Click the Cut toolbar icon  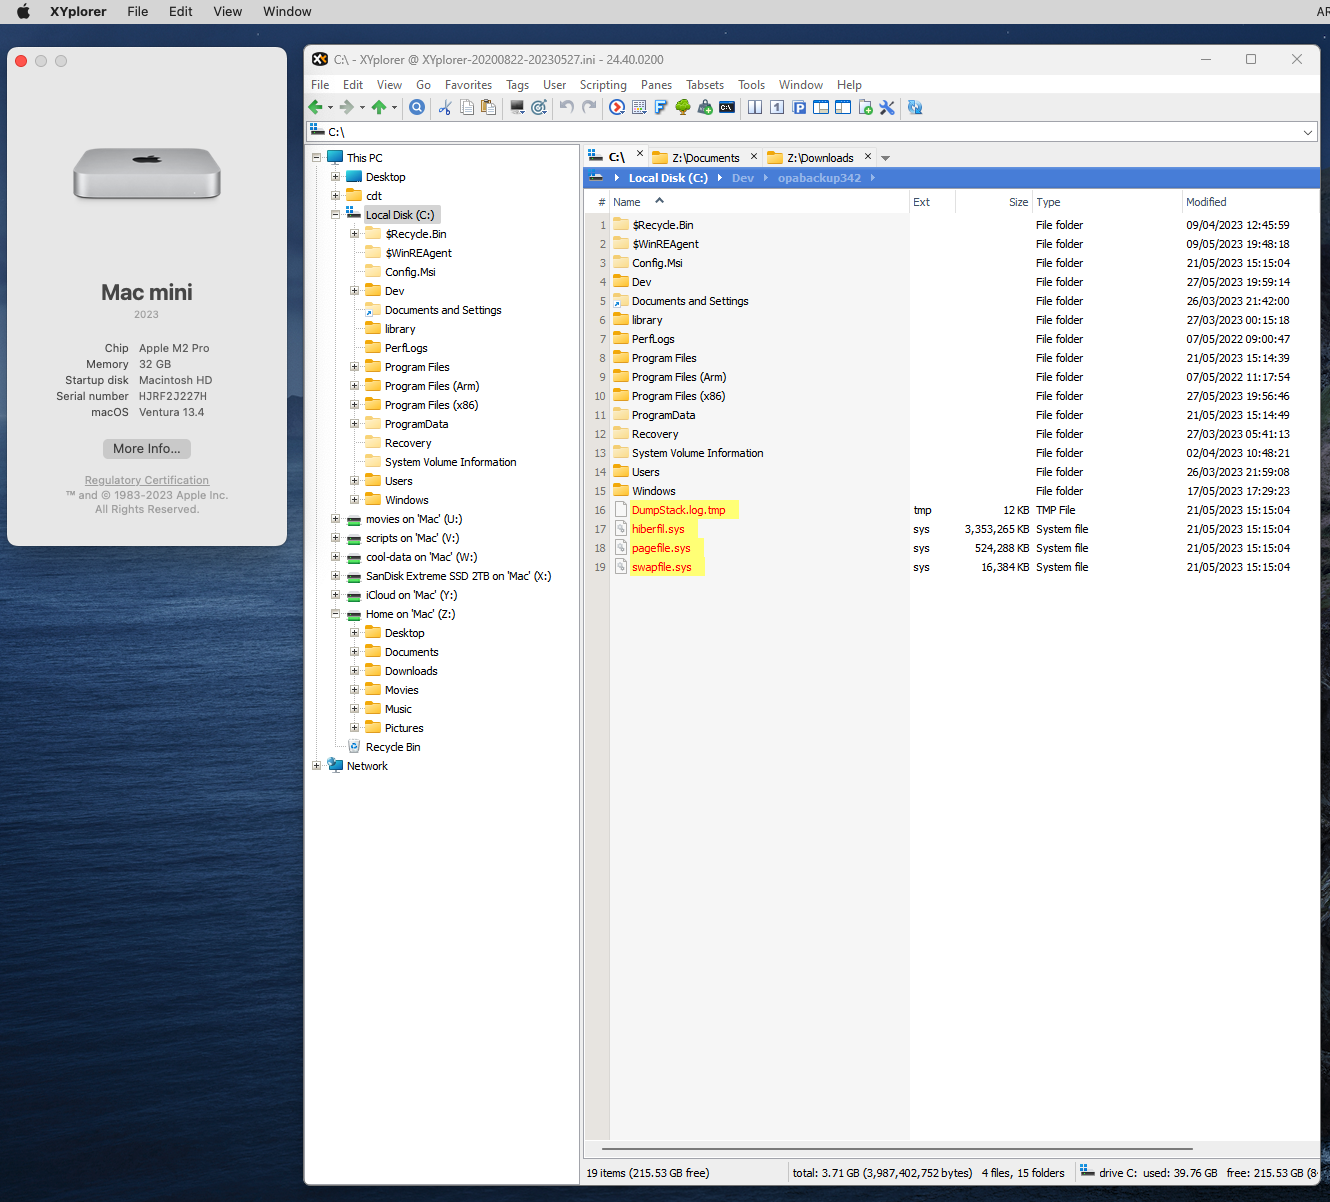(x=445, y=107)
